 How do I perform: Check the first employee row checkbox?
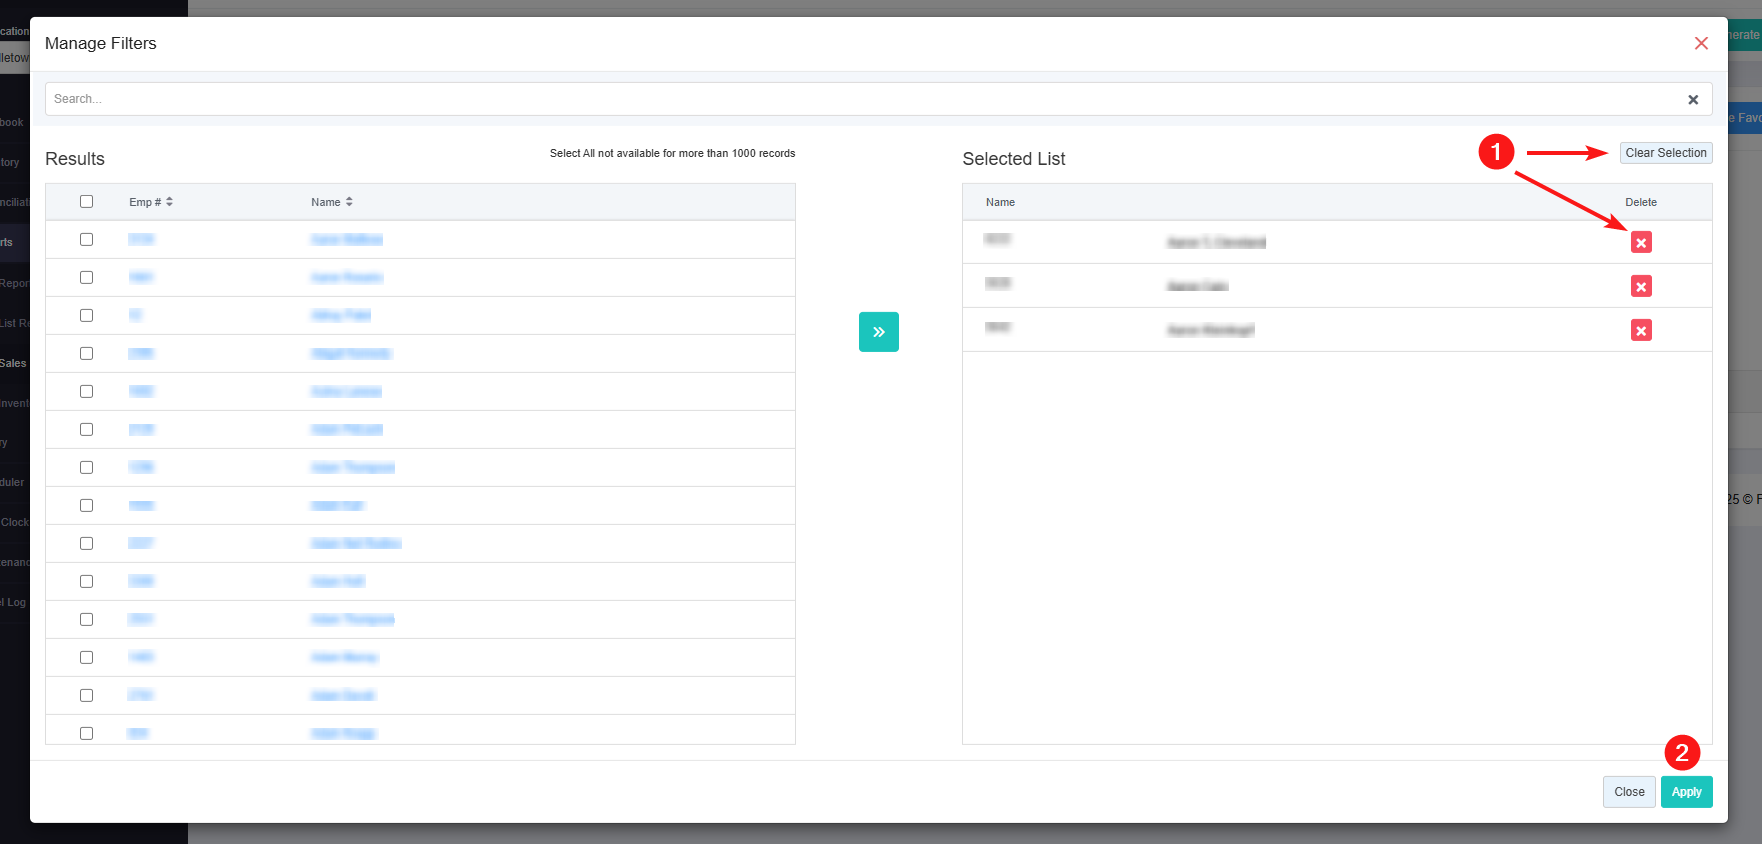[x=86, y=240]
